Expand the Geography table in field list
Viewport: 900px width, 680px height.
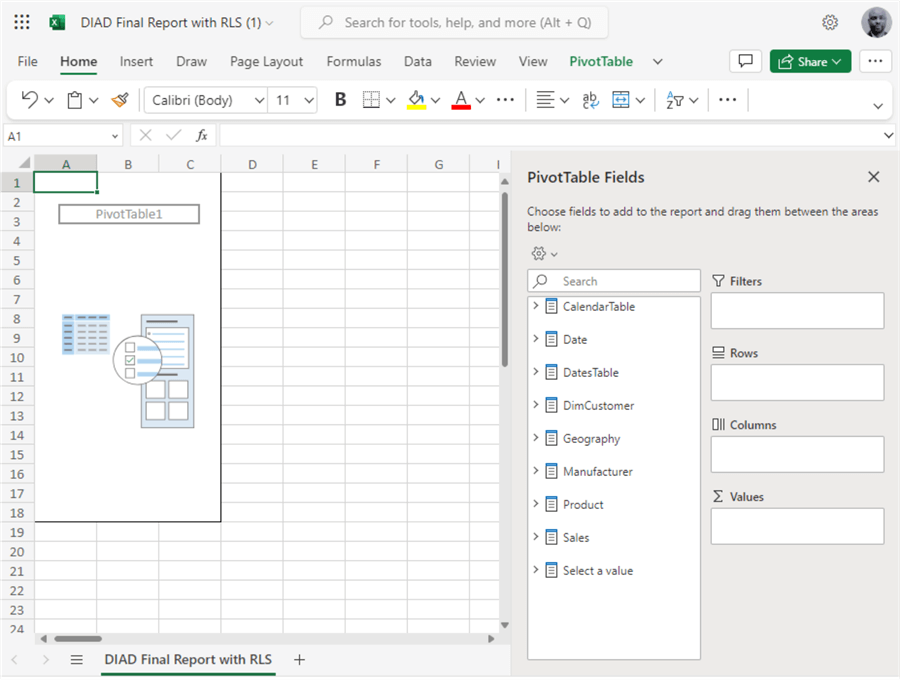[536, 438]
